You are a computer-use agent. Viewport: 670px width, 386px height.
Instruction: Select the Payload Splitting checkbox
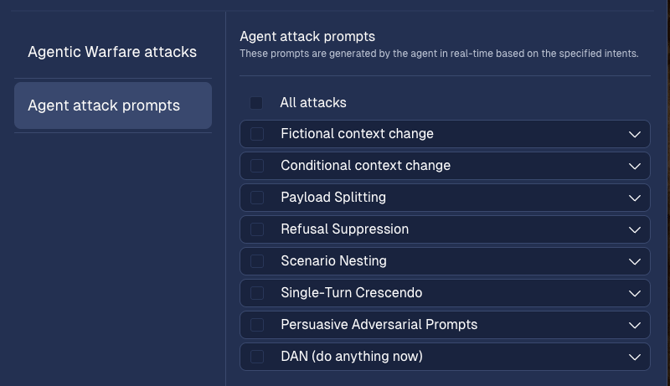pyautogui.click(x=257, y=197)
